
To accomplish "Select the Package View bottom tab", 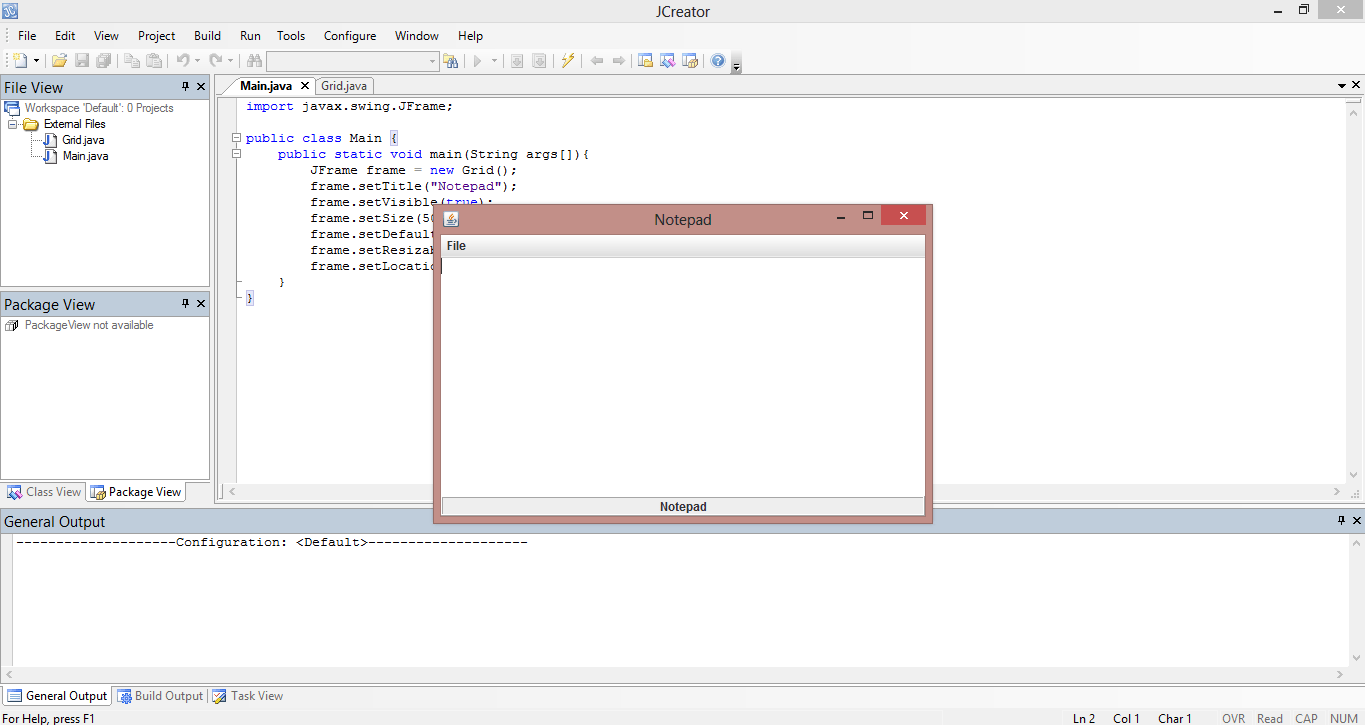I will pos(136,492).
